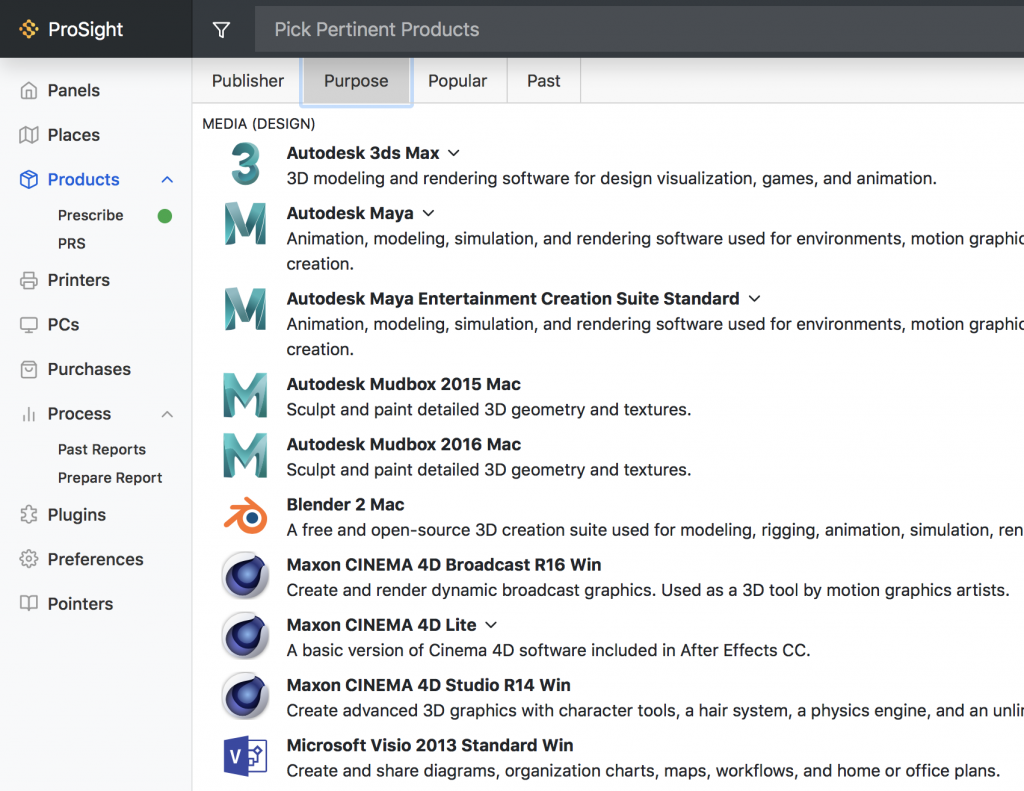Open the filter funnel icon
The height and width of the screenshot is (791, 1024).
pyautogui.click(x=221, y=29)
